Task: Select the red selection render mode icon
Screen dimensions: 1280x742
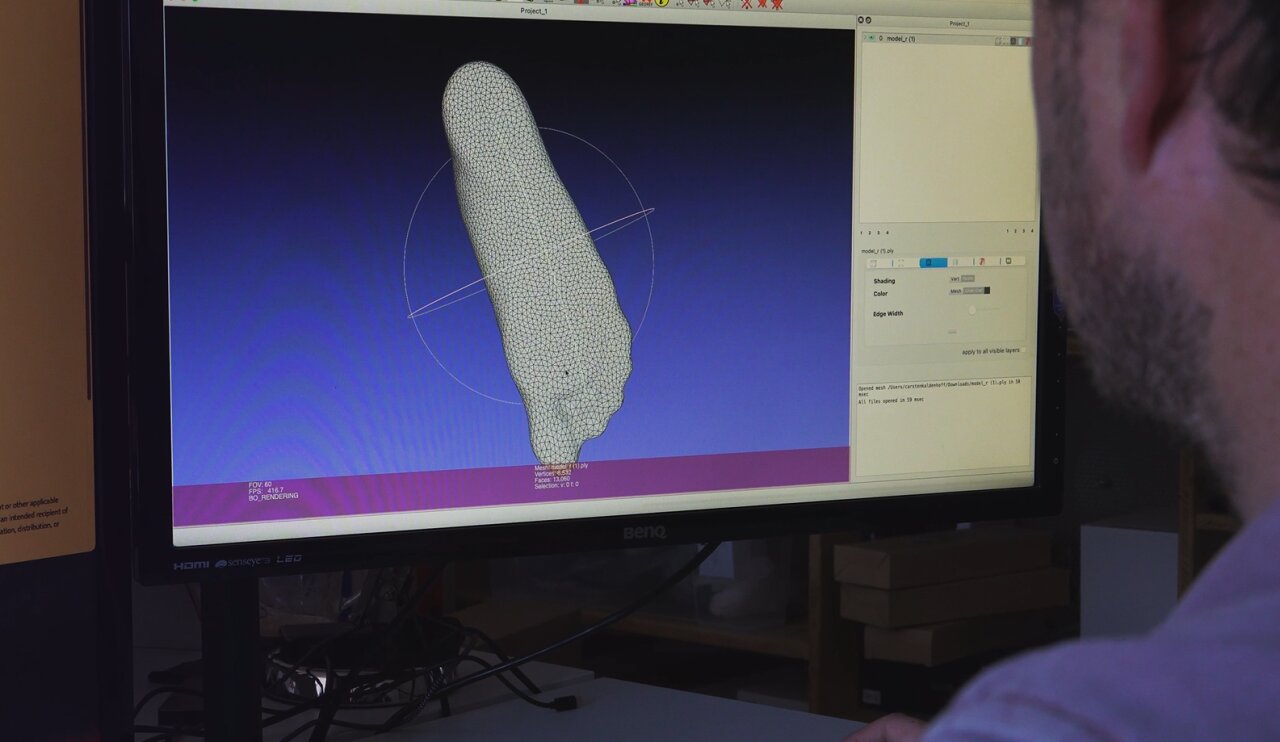Action: (x=982, y=262)
